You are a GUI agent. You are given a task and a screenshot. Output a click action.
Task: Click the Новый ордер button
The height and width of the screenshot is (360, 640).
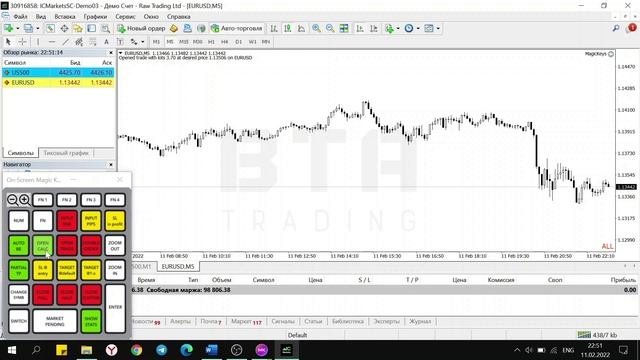coord(141,28)
